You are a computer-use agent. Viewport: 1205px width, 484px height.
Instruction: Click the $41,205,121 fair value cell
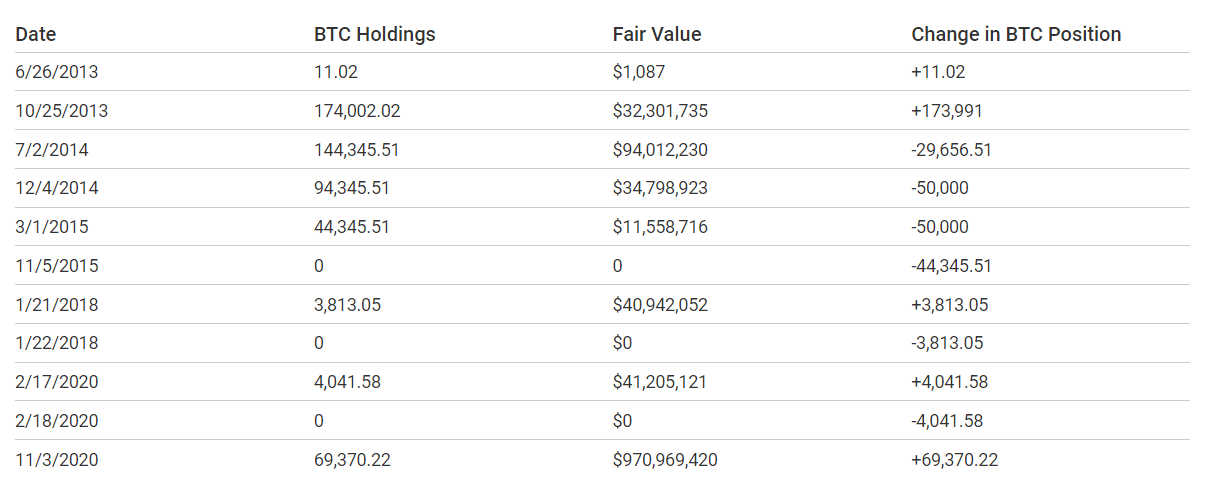[660, 382]
